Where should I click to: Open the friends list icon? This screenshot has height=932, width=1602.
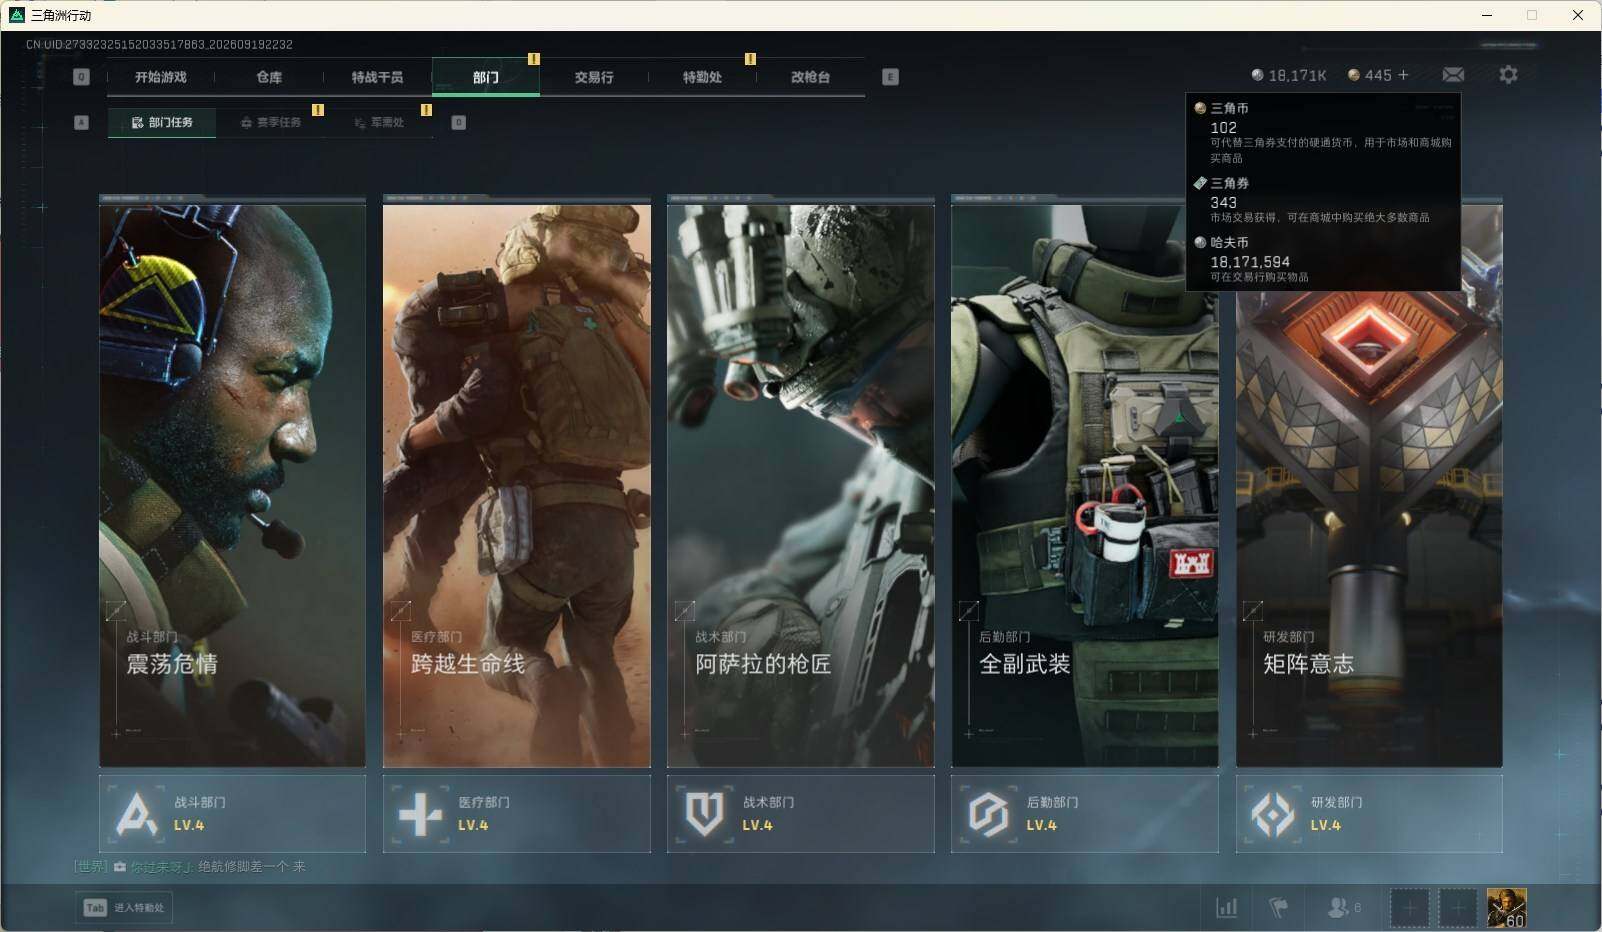pyautogui.click(x=1337, y=907)
